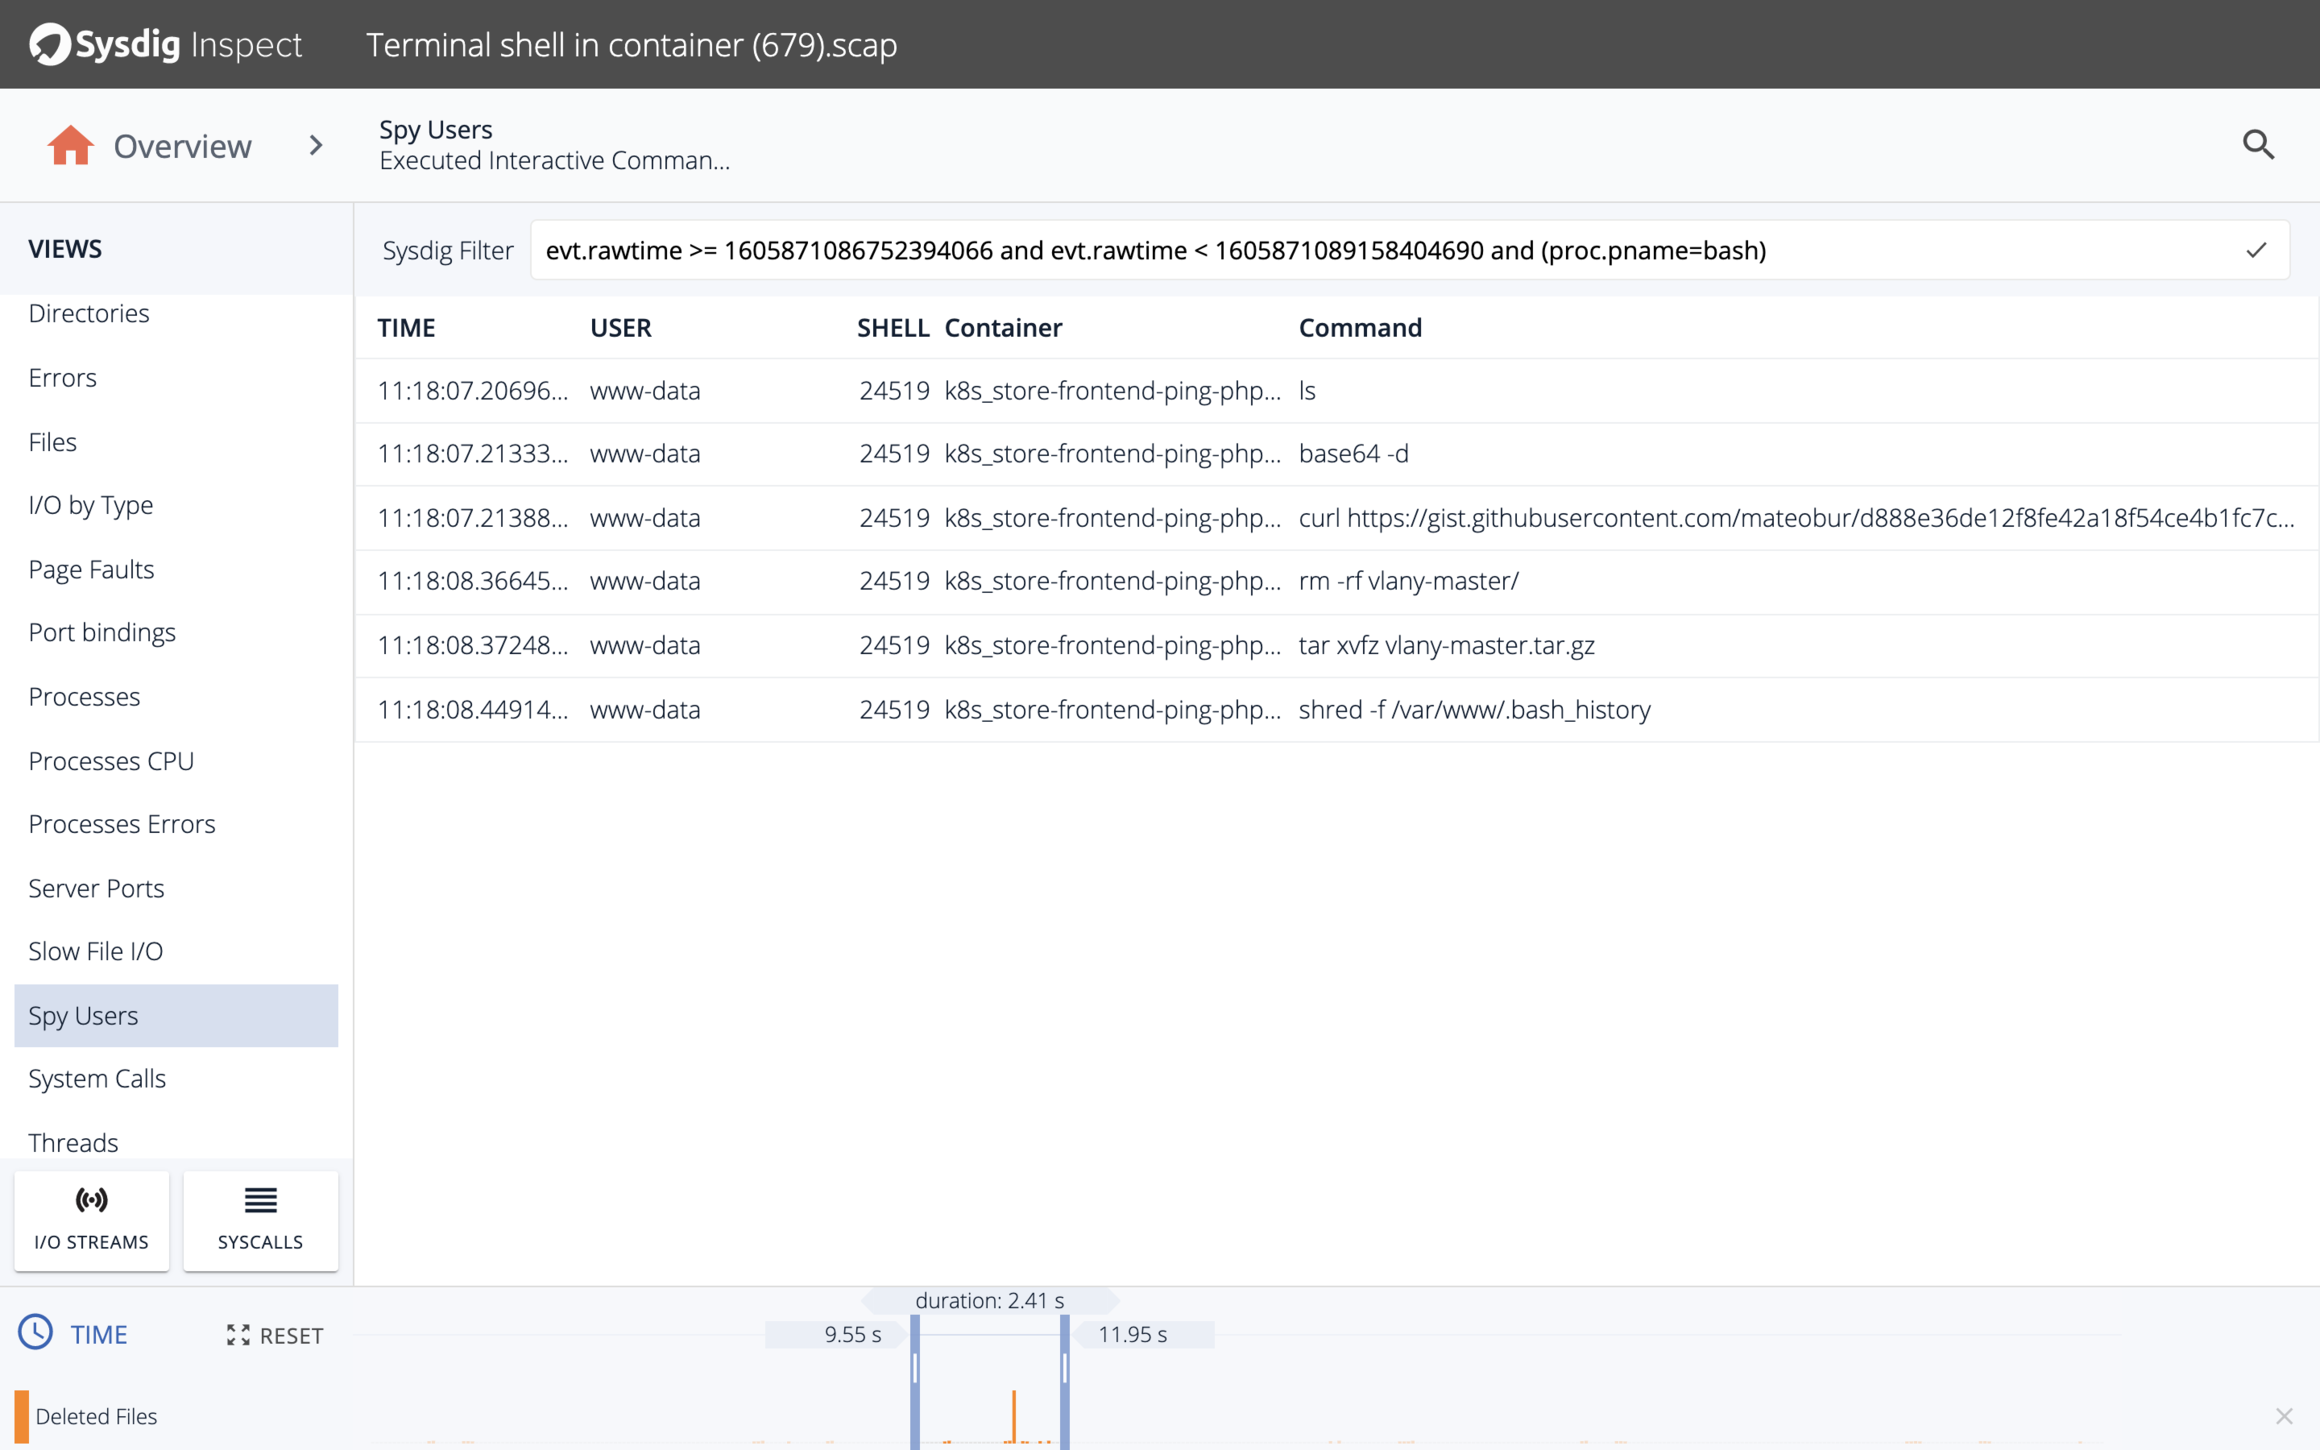Reset the timeline selection
The image size is (2320, 1450).
[275, 1335]
